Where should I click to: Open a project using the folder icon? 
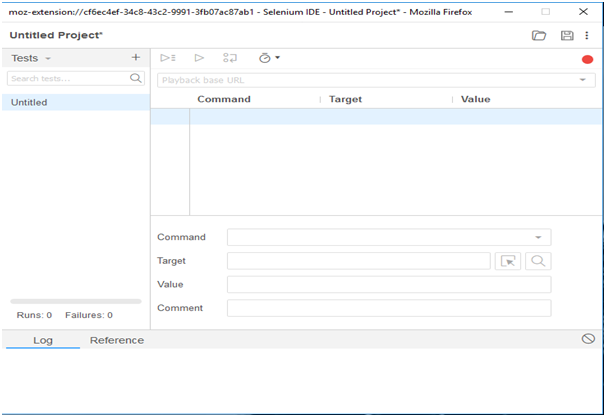tap(539, 35)
